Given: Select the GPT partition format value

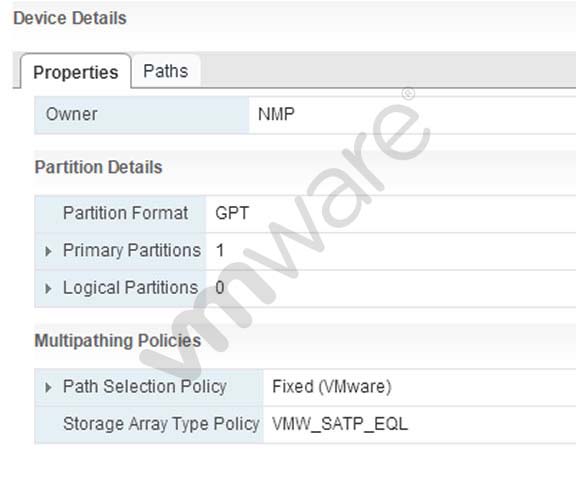Looking at the screenshot, I should 232,213.
